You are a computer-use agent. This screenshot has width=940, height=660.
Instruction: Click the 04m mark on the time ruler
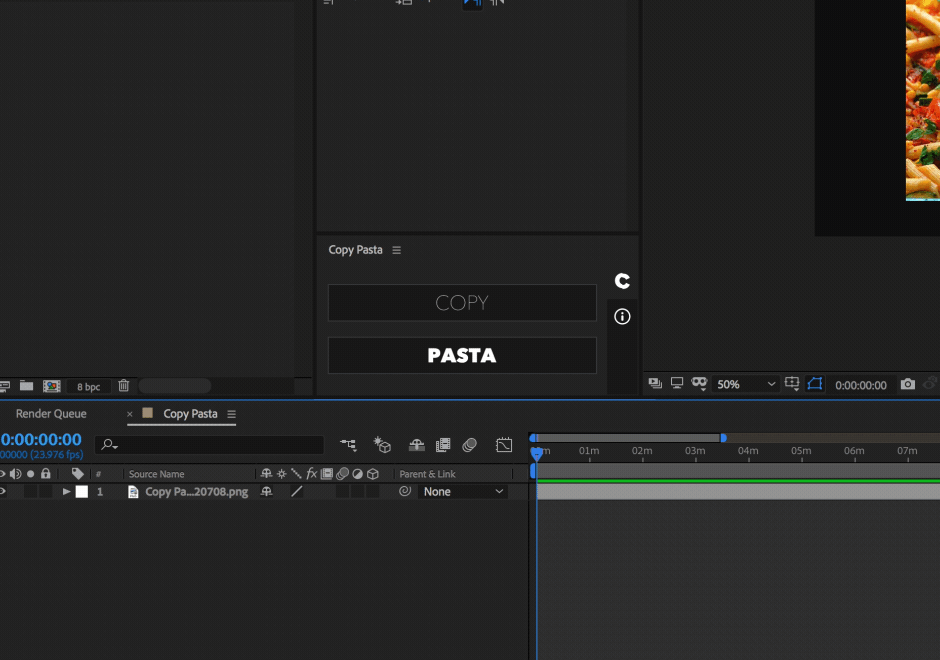(748, 451)
